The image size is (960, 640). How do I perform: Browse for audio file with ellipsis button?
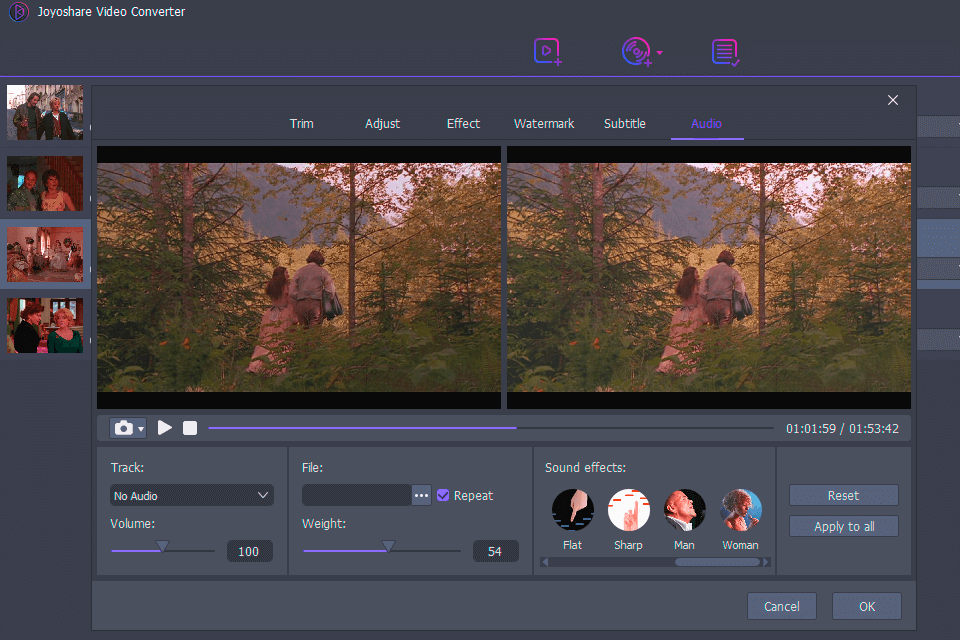(421, 495)
